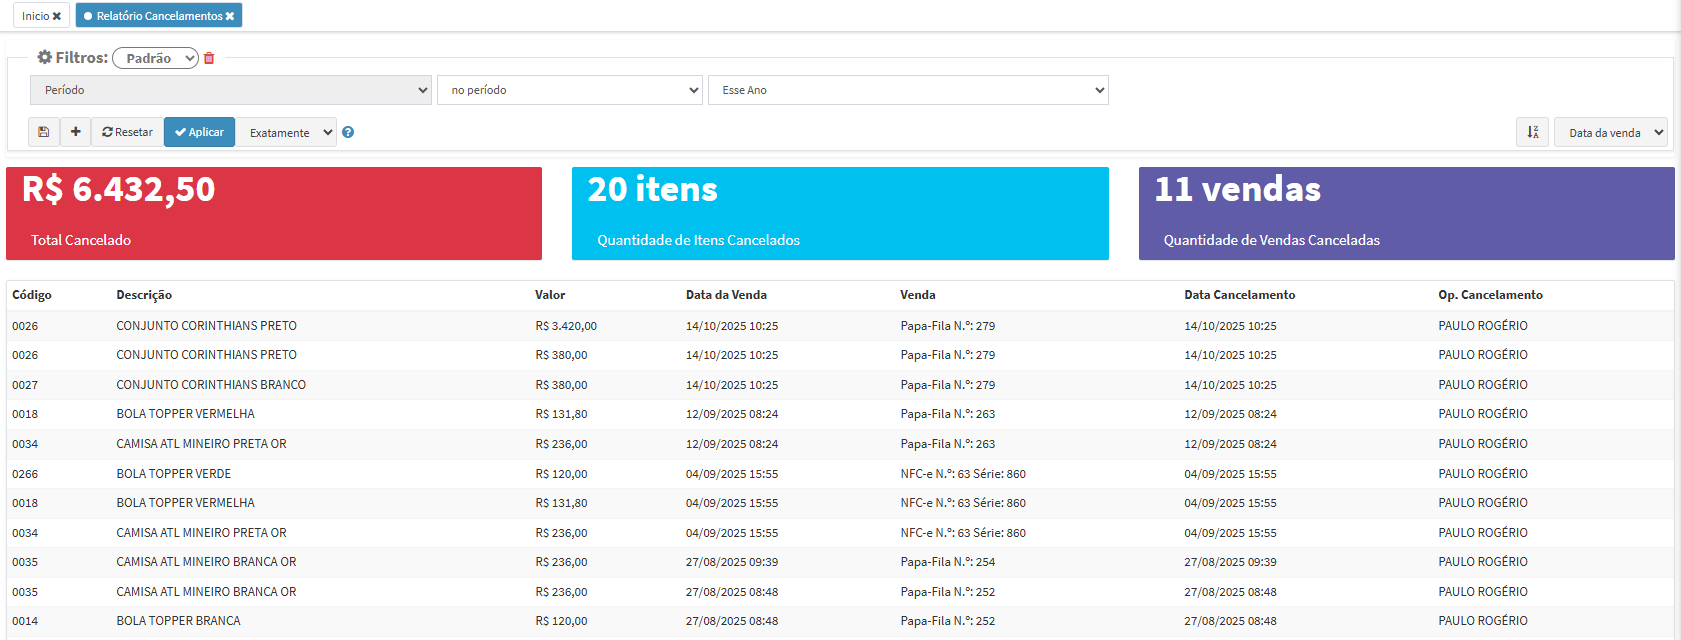Add a new filter with plus icon
The height and width of the screenshot is (640, 1681).
pos(76,132)
